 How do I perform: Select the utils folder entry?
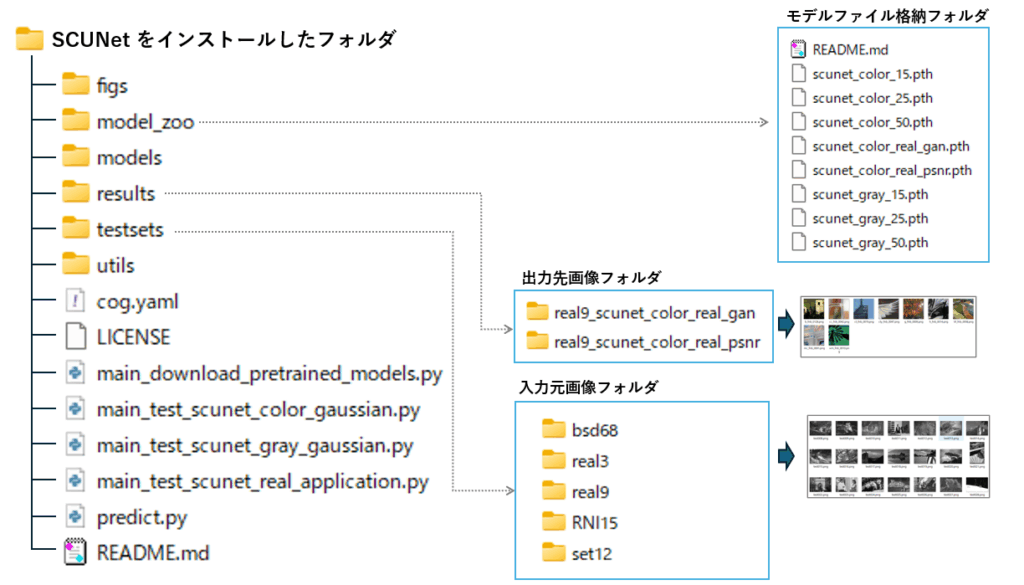click(x=99, y=265)
